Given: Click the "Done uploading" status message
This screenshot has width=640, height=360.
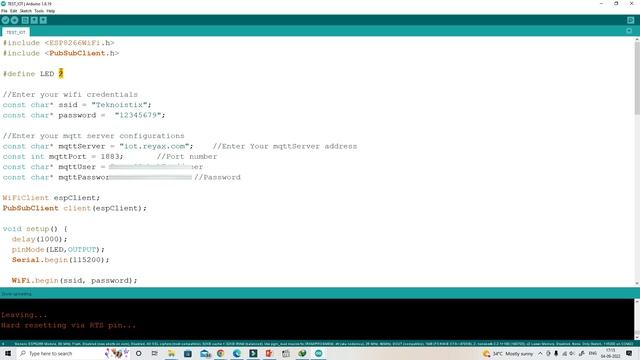Looking at the screenshot, I should tap(16, 293).
